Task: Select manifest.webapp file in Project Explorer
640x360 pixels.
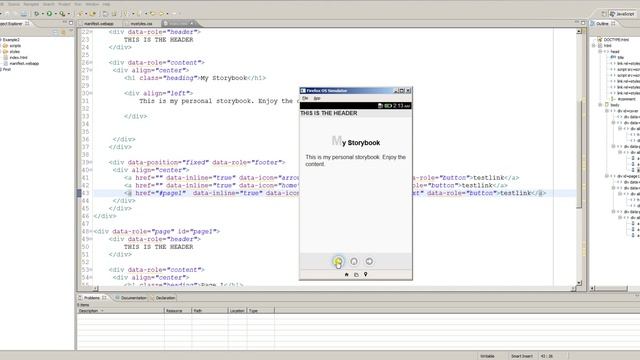Action: tap(24, 63)
